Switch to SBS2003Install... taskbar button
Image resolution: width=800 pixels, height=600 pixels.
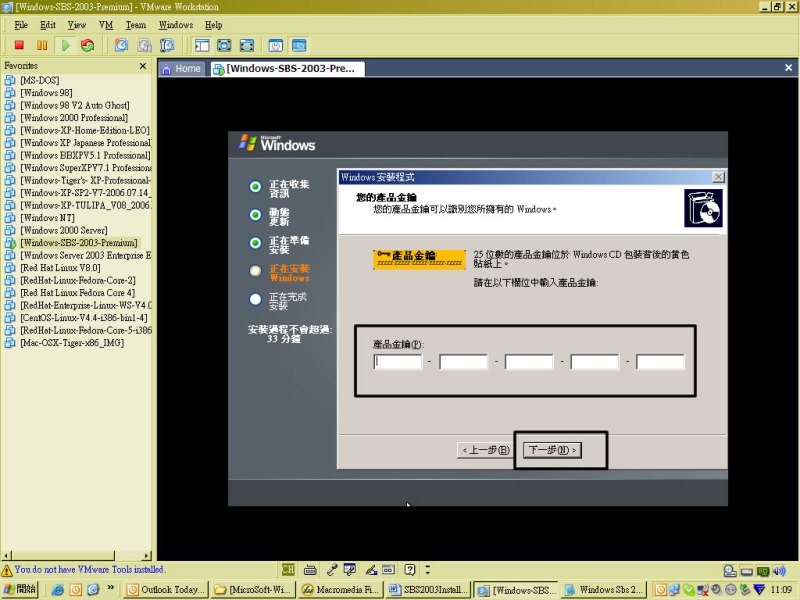click(x=428, y=590)
